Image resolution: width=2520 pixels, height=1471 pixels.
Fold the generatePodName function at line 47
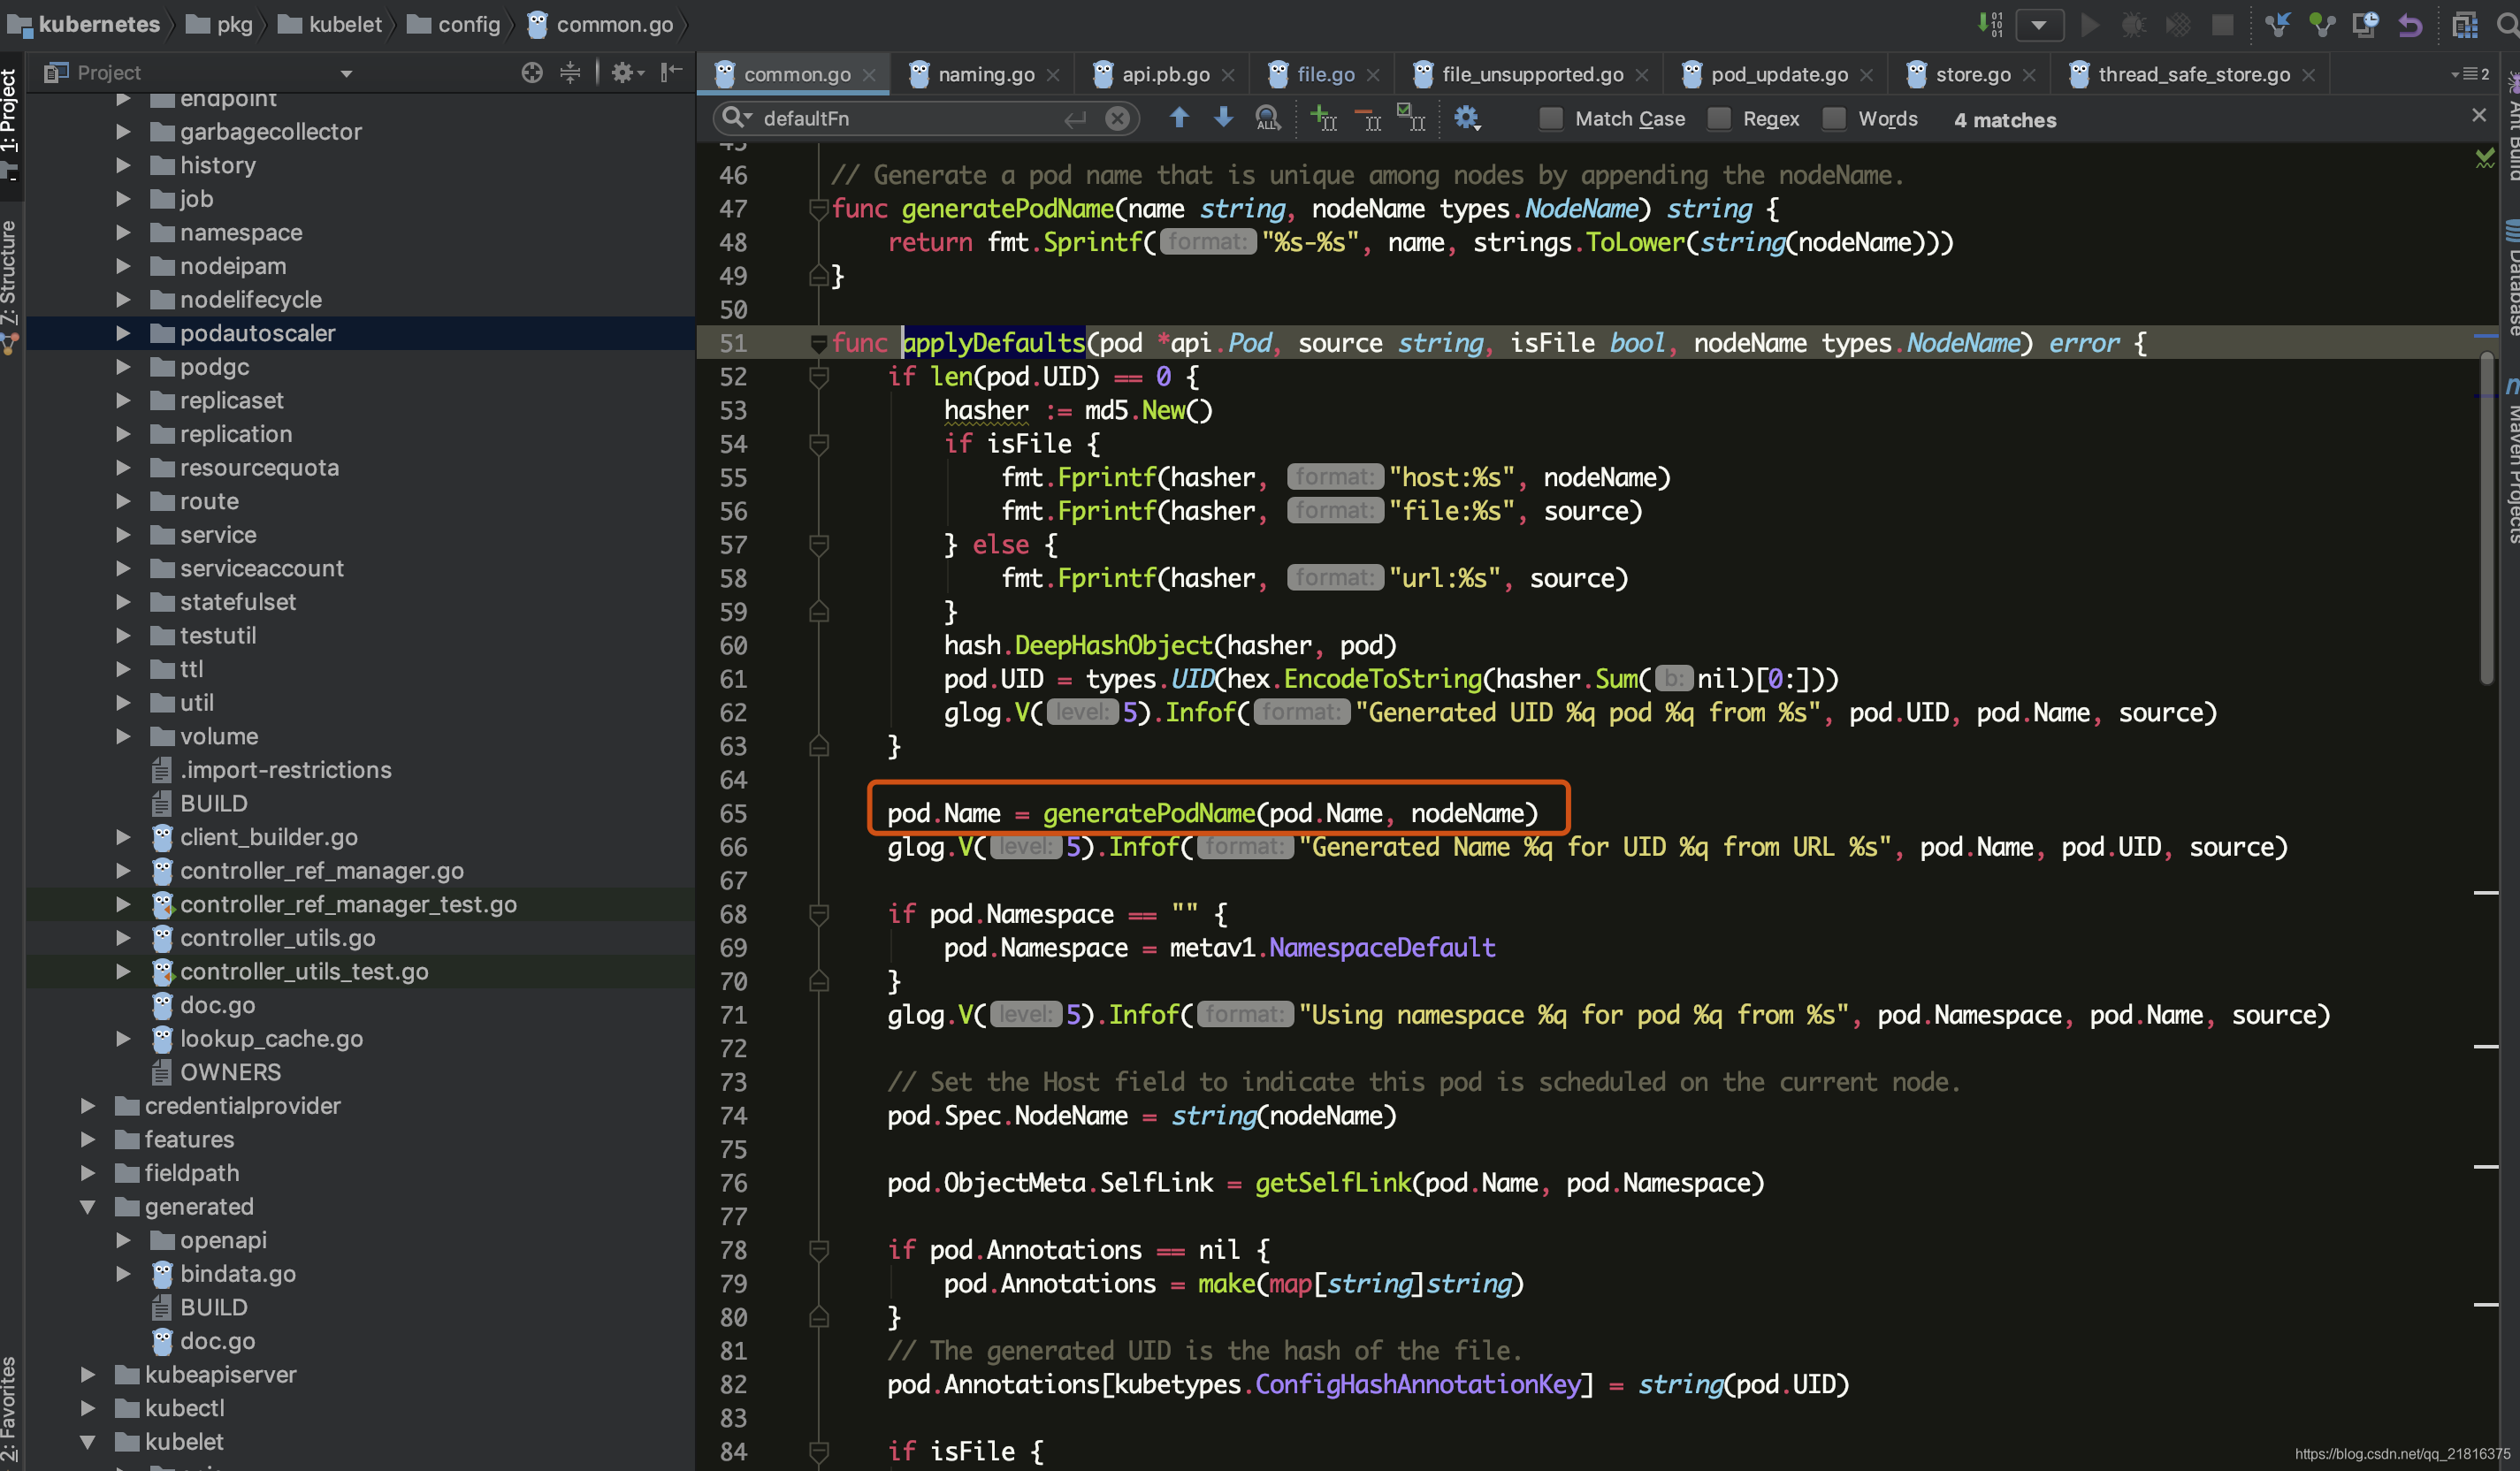pos(818,208)
